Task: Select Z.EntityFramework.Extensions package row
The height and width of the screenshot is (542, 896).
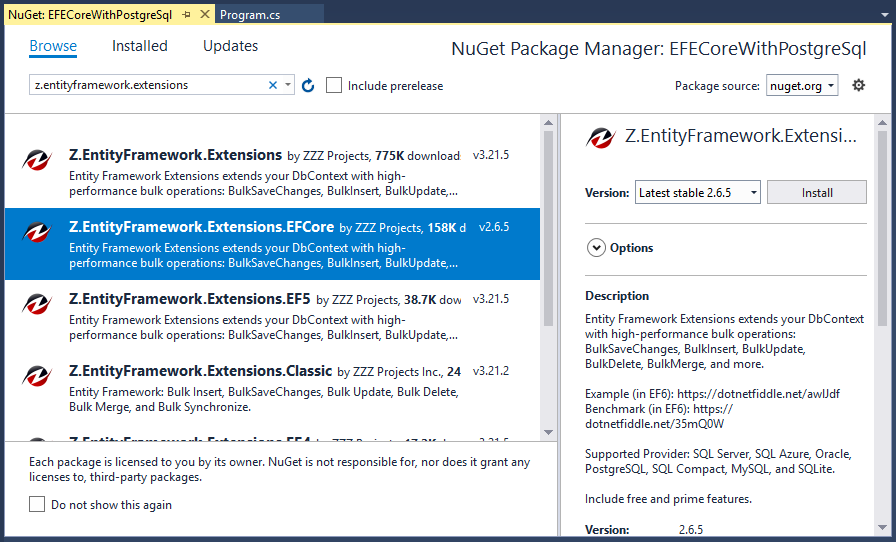Action: (x=272, y=172)
